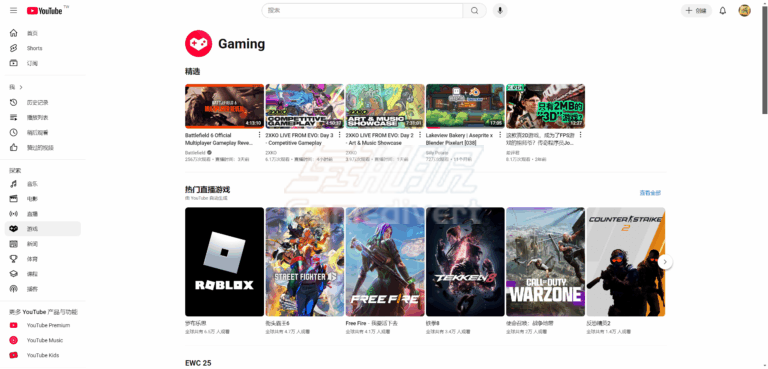
Task: Open more options for 2XKO Day 2 video
Action: 420,135
